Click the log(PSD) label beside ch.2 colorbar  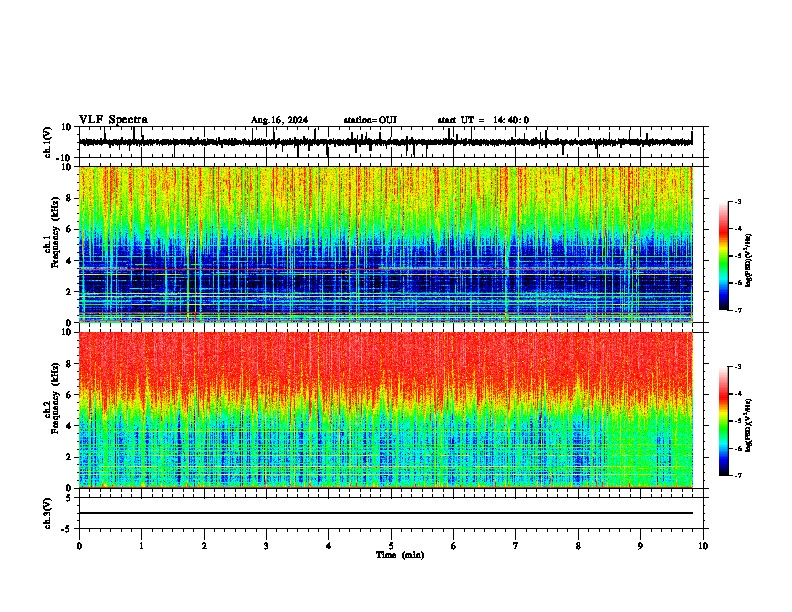tap(749, 426)
